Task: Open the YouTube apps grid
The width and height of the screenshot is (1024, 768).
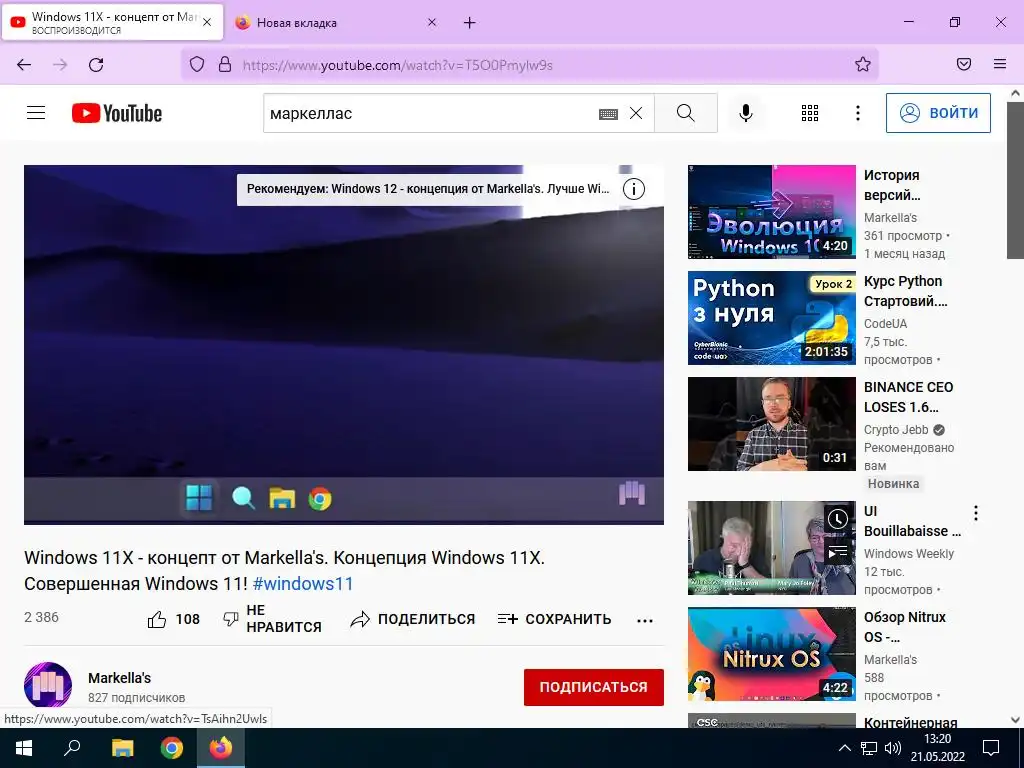Action: 810,113
